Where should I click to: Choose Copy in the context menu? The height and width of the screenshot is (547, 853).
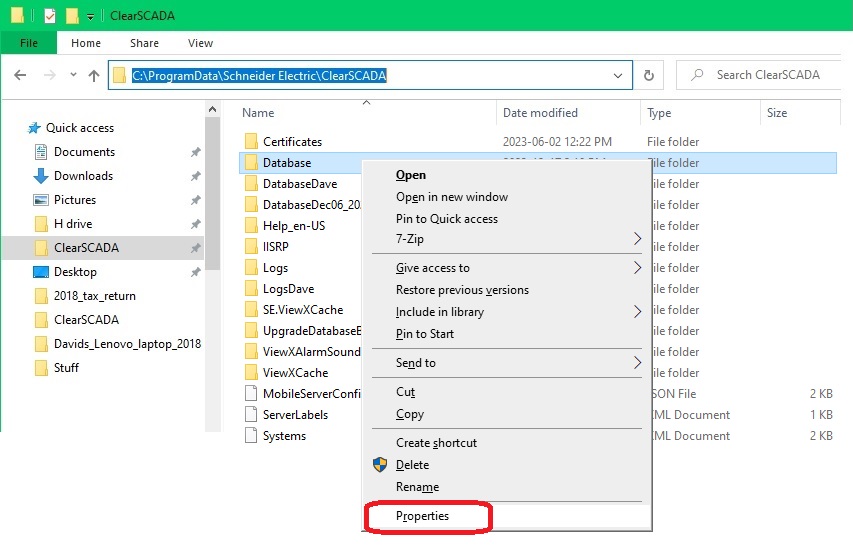point(410,414)
